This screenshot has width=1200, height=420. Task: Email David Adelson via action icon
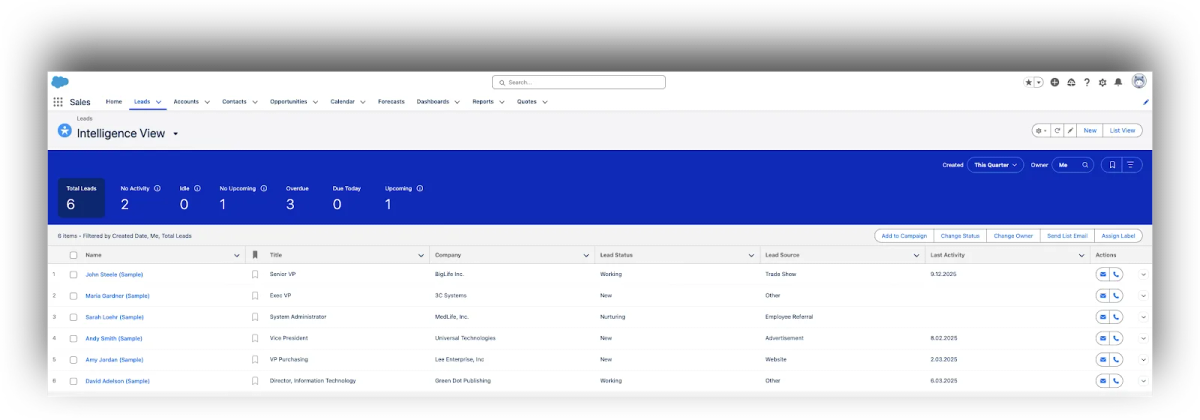(1103, 381)
